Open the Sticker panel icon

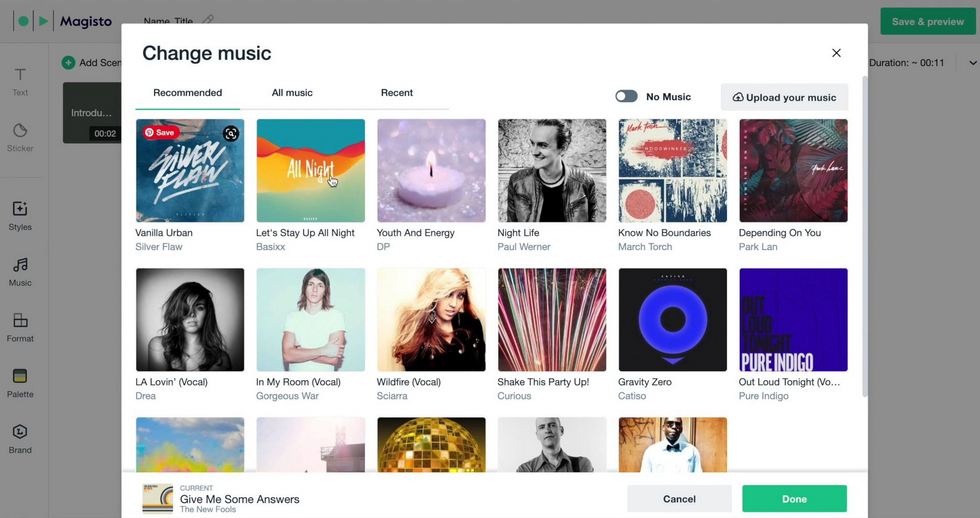(20, 137)
